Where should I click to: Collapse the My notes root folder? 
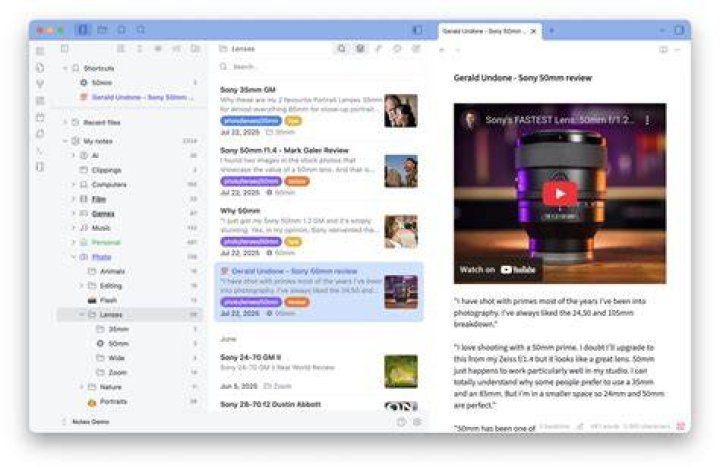tap(65, 141)
